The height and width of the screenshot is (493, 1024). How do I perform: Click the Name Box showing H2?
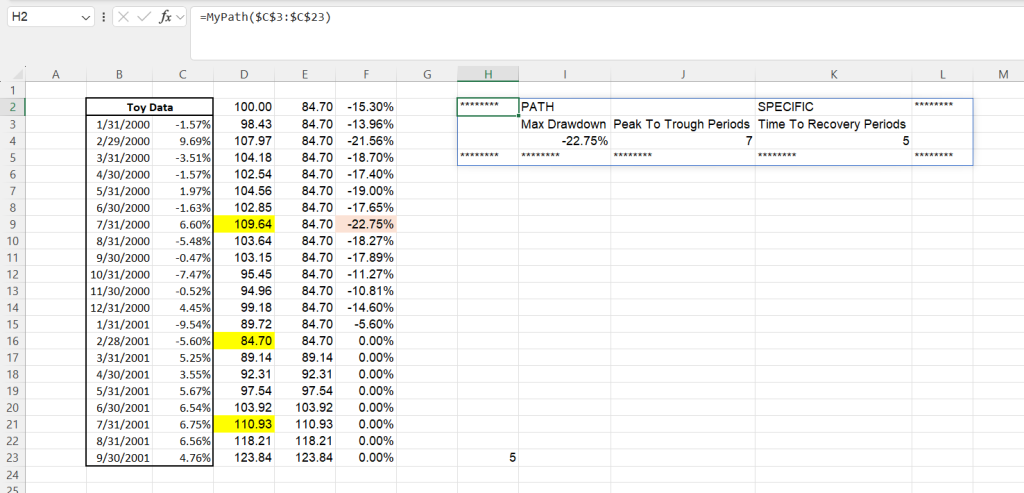pos(40,18)
